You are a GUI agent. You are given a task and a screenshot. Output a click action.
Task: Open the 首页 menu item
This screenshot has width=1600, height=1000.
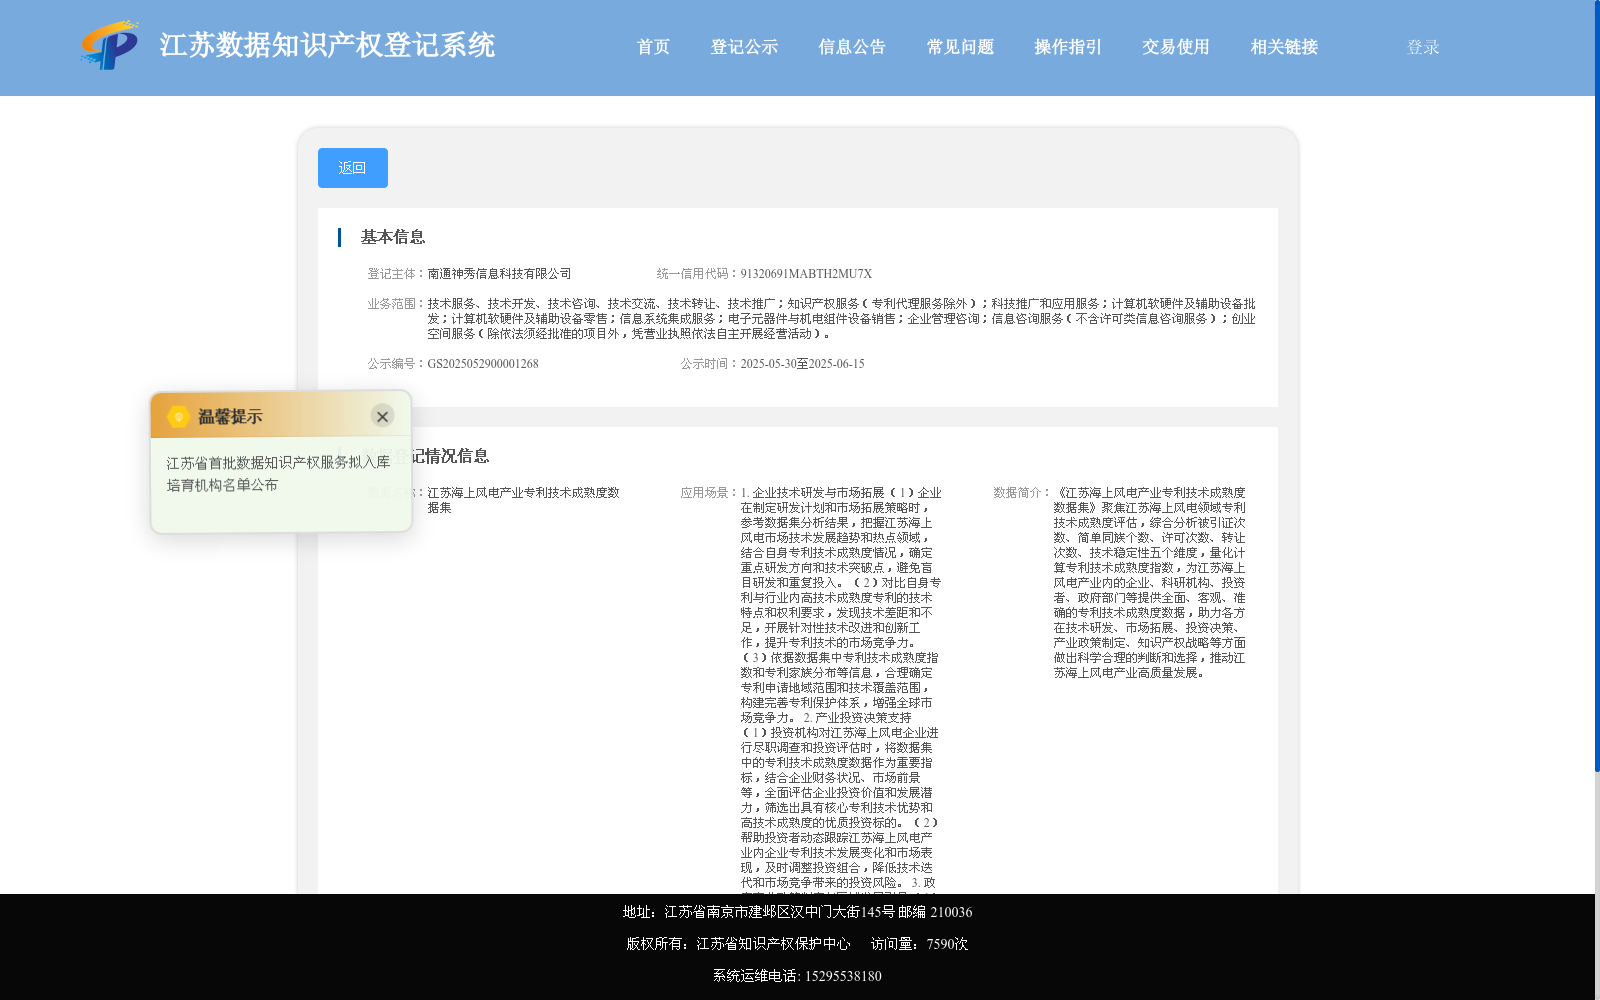pos(653,47)
